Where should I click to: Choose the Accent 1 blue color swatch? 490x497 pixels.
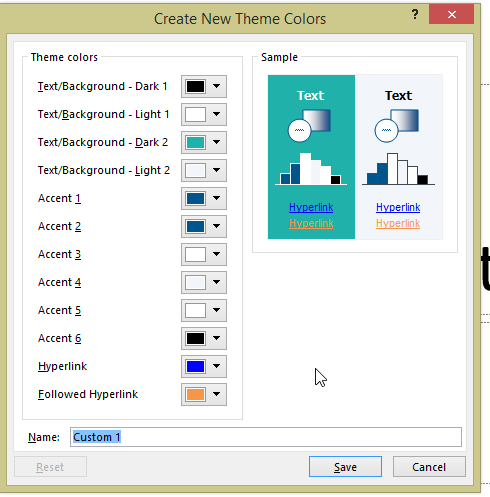click(x=195, y=198)
